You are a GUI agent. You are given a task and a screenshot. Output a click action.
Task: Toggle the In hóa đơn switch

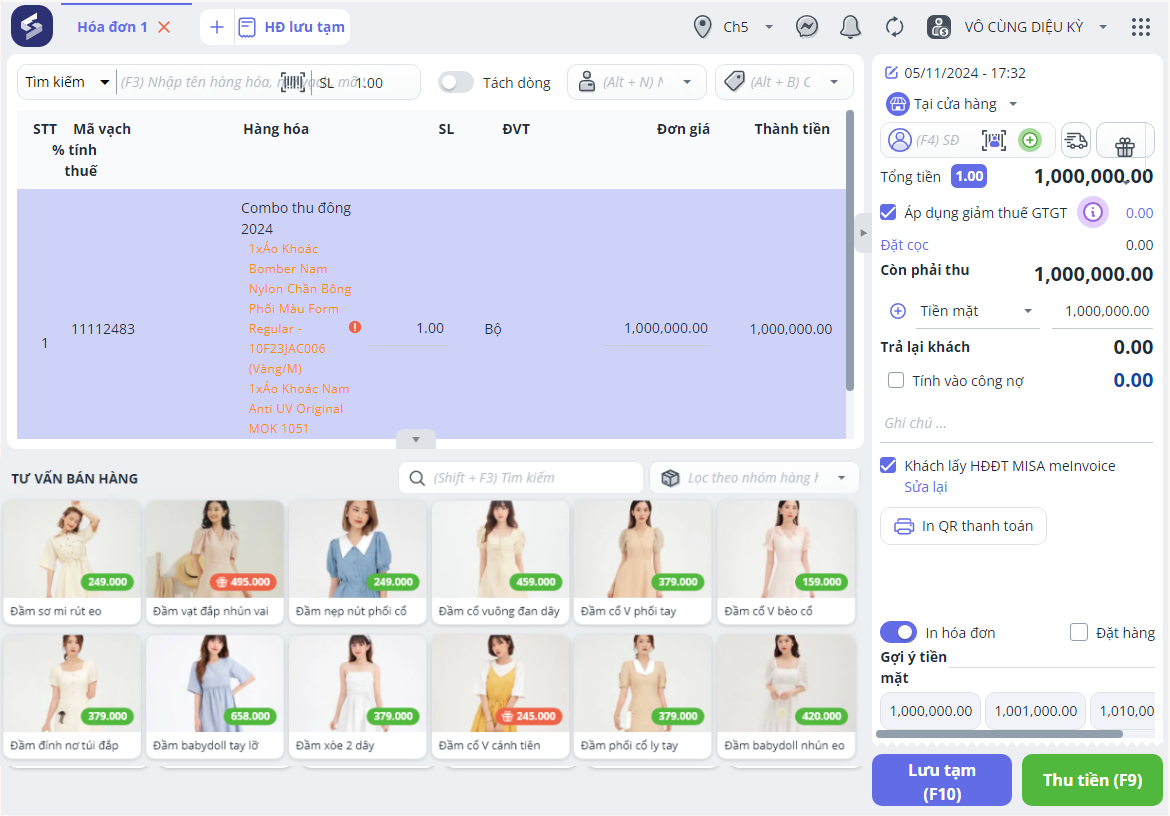coord(898,633)
